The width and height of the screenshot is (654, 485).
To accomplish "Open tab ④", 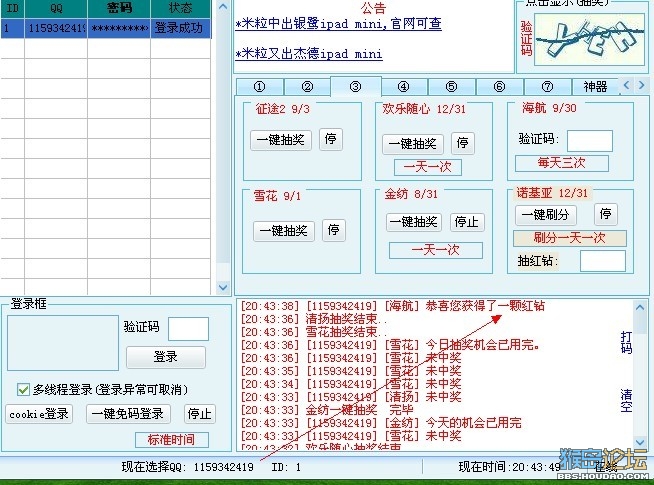I will tap(403, 87).
